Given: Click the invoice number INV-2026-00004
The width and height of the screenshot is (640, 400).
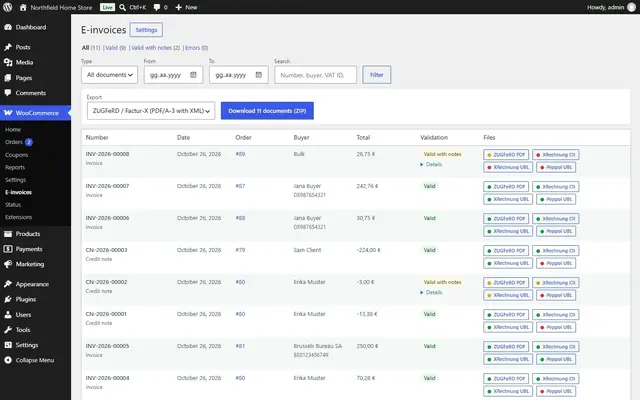Looking at the screenshot, I should [x=107, y=378].
